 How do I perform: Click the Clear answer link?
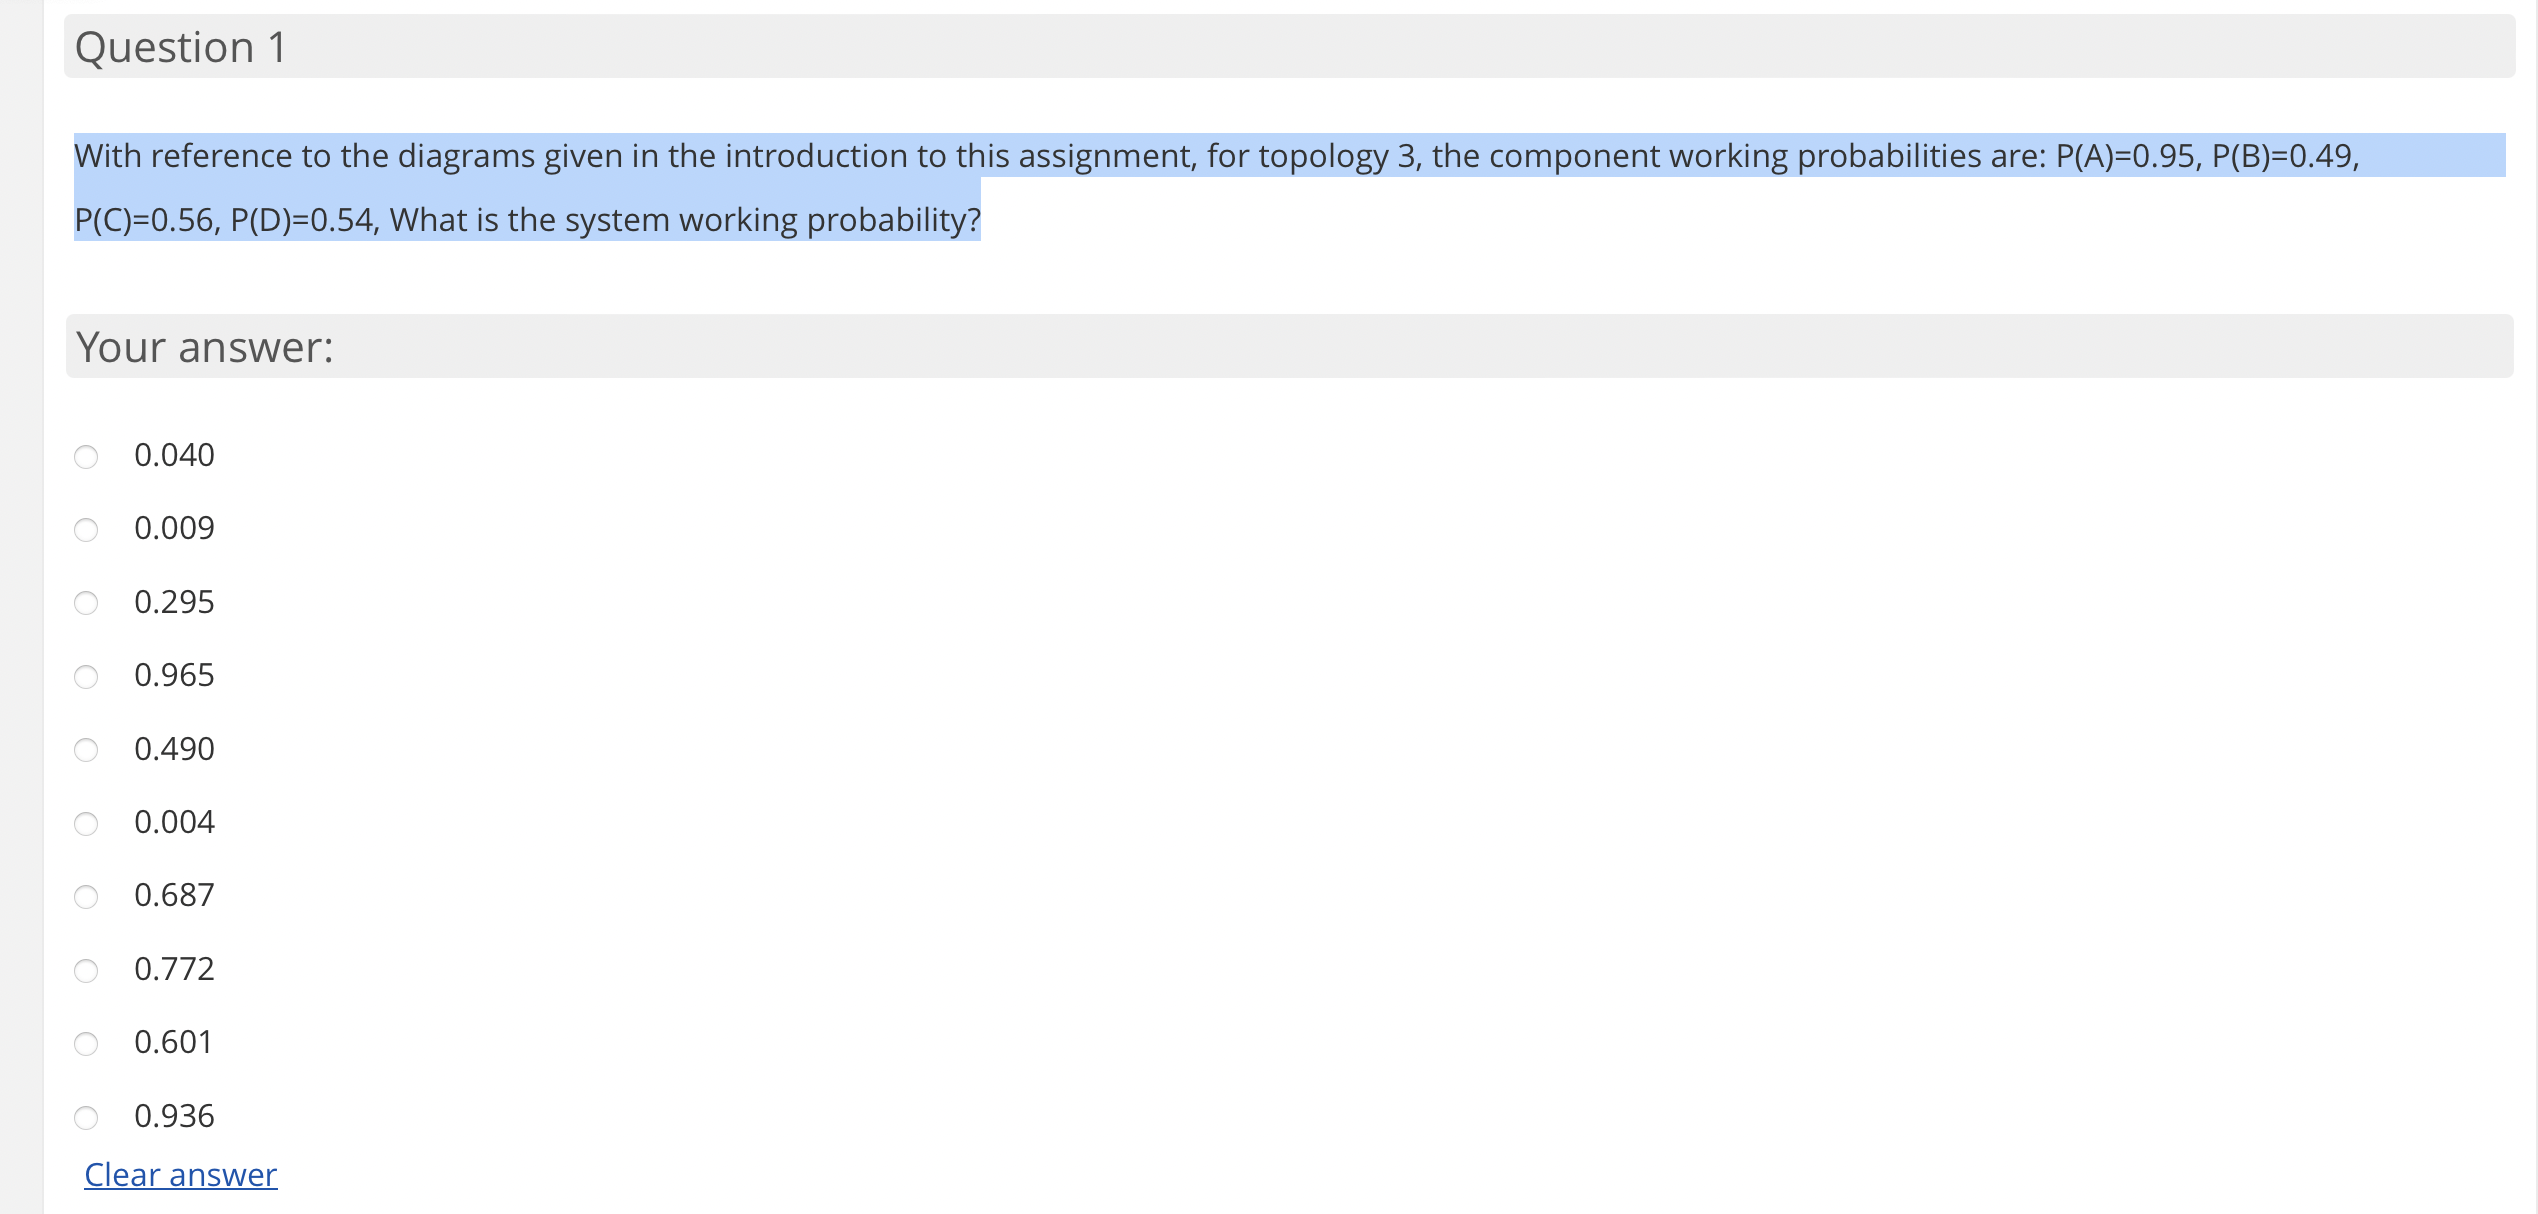tap(180, 1175)
